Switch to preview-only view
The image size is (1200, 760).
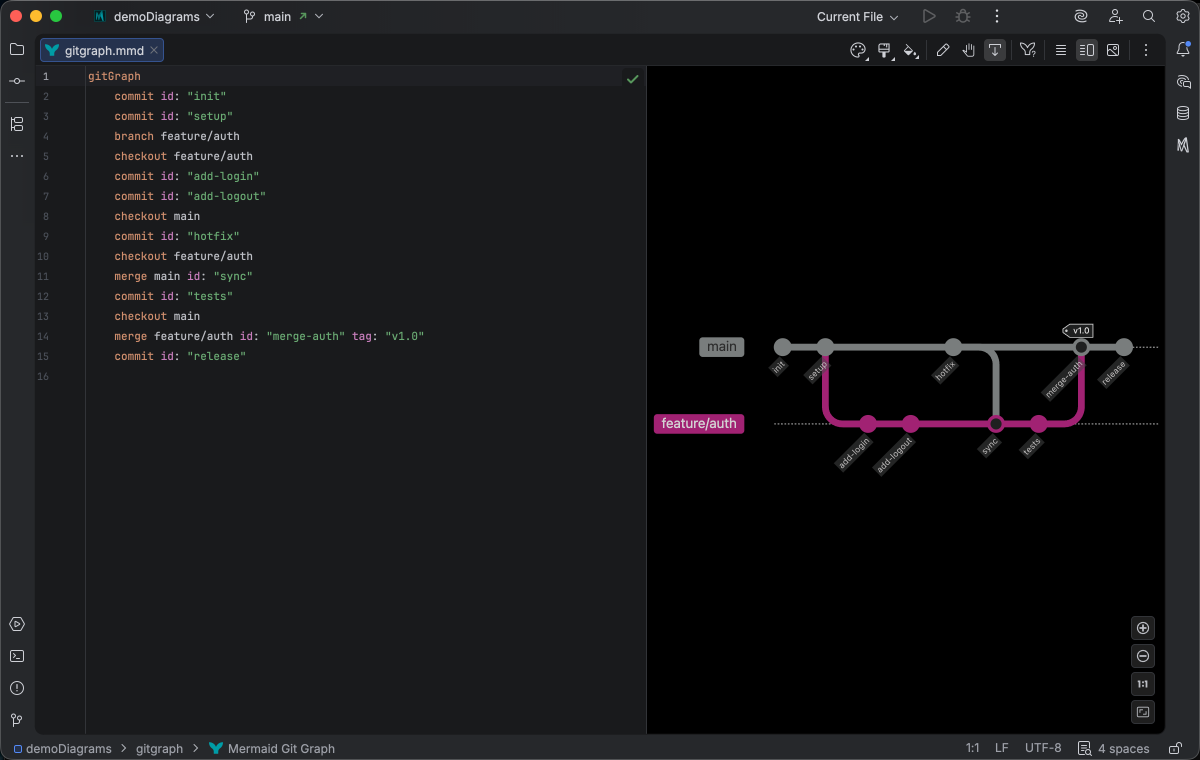(x=1113, y=50)
